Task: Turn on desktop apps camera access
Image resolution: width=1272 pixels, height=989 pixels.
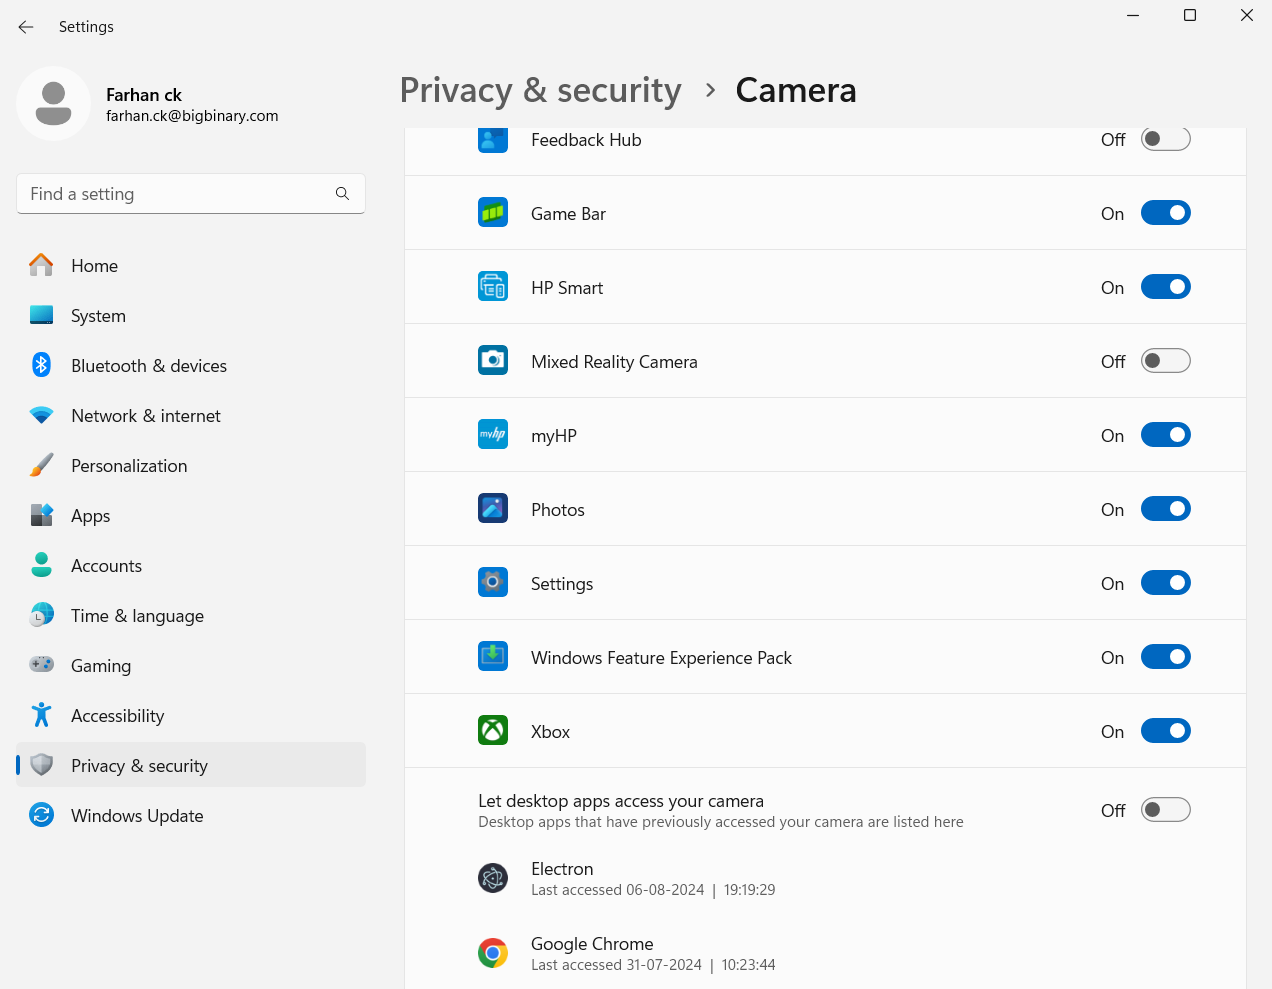Action: point(1165,809)
